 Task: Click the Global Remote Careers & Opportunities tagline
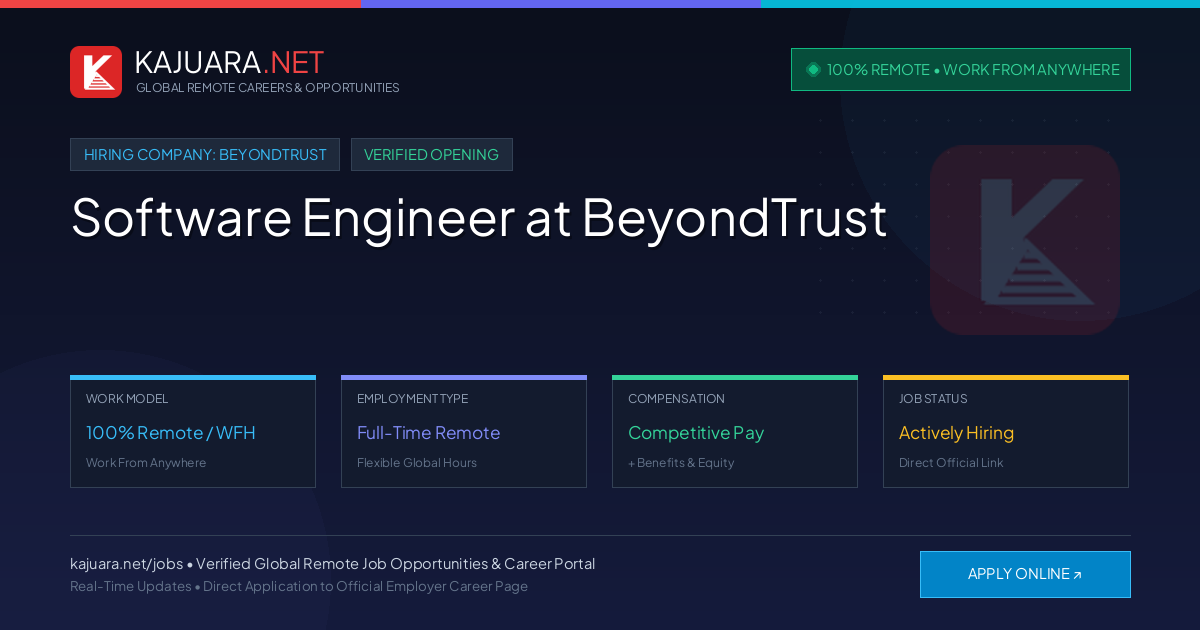tap(268, 88)
